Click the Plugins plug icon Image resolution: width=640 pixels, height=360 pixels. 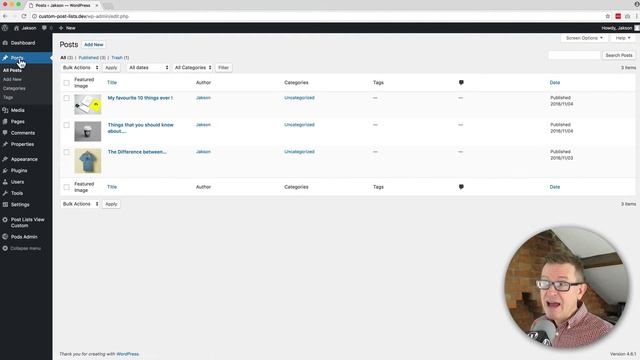point(5,171)
